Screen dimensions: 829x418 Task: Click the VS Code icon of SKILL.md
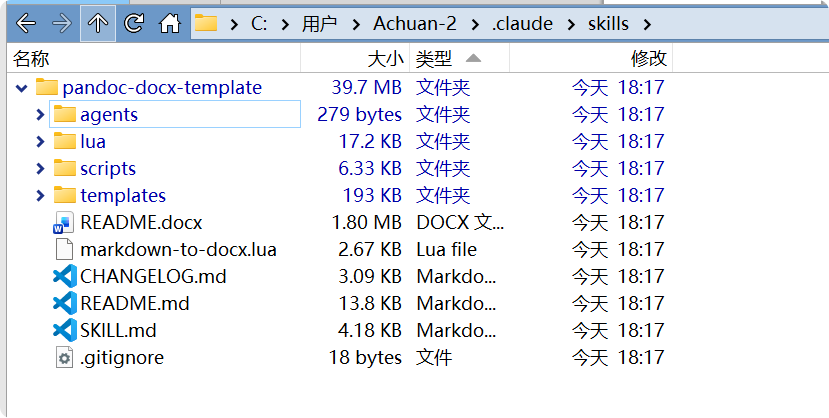(x=65, y=330)
